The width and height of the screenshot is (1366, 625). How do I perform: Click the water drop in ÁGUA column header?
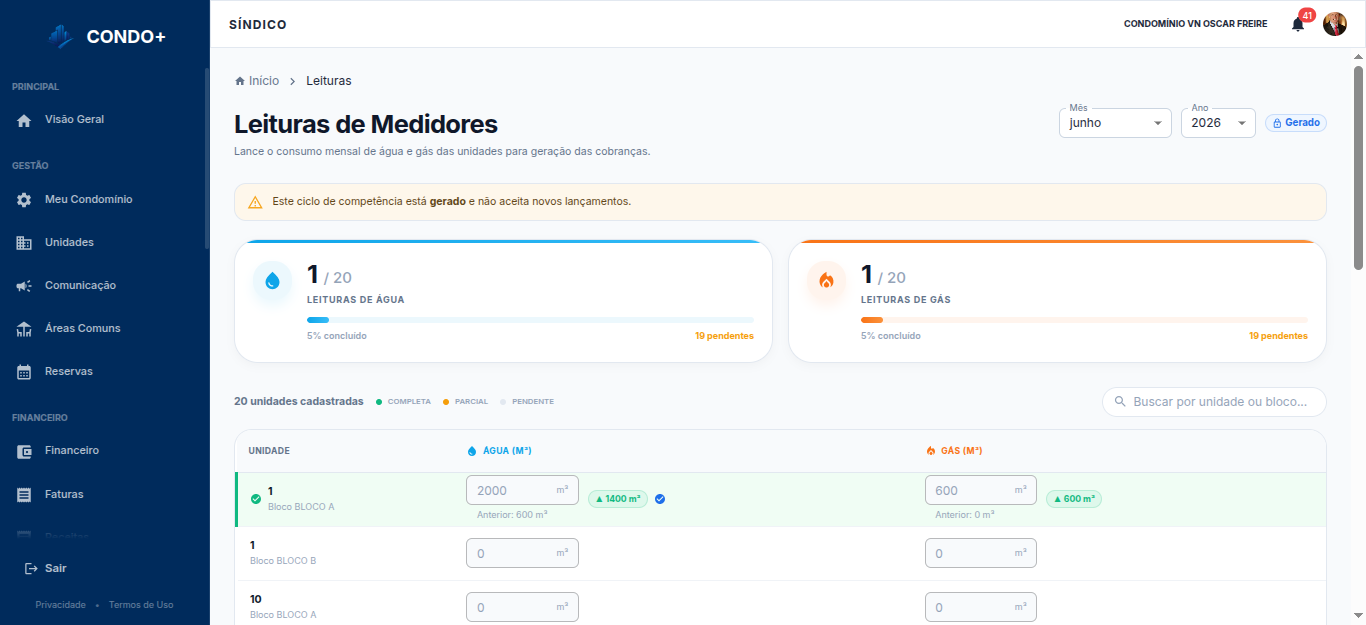coord(472,451)
